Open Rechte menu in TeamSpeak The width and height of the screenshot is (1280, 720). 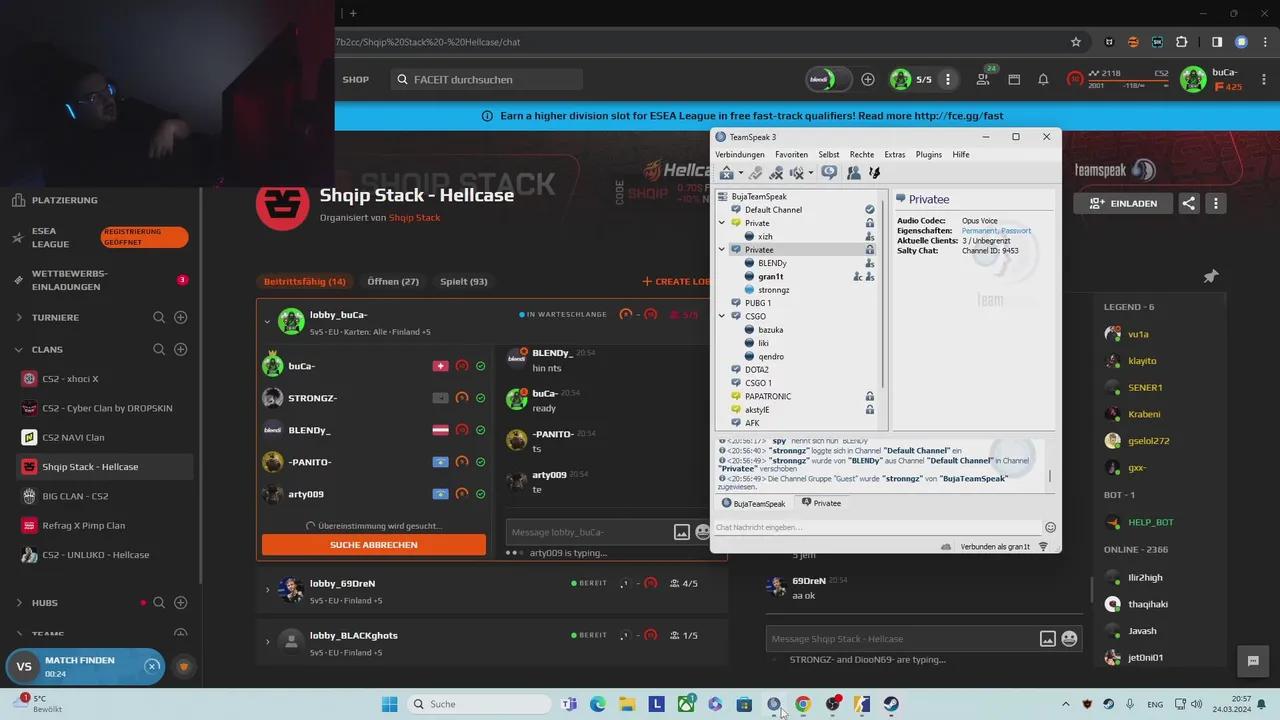(x=862, y=155)
